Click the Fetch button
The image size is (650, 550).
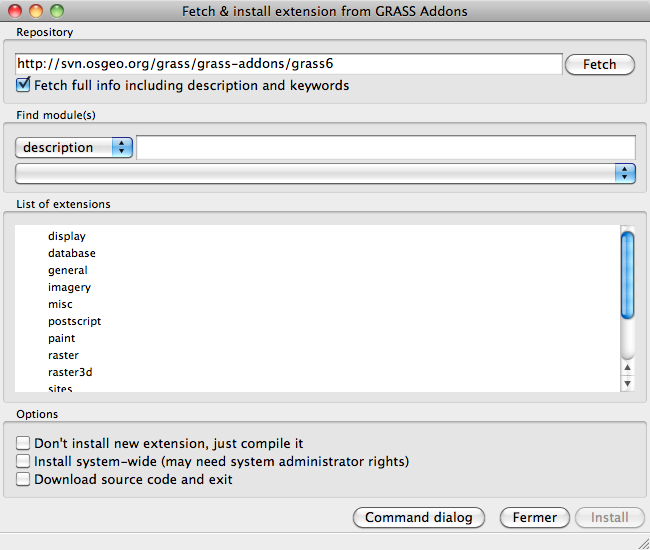(599, 64)
